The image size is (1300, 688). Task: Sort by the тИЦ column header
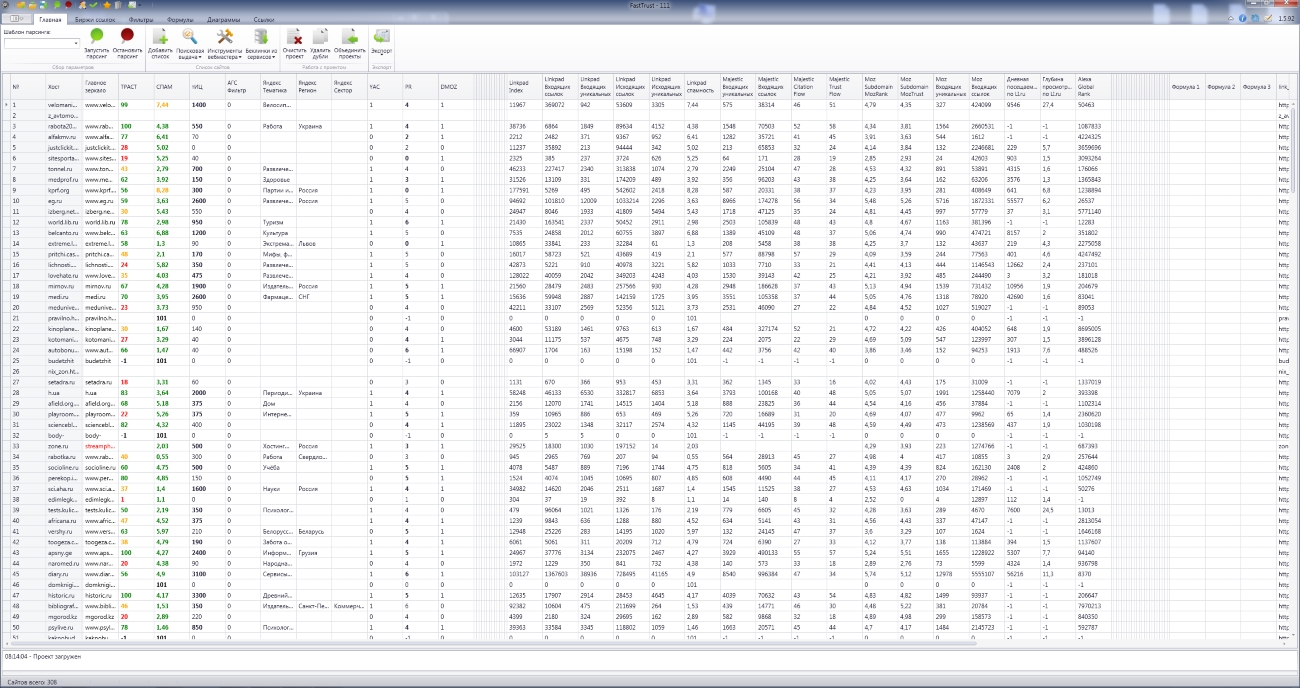(x=208, y=87)
